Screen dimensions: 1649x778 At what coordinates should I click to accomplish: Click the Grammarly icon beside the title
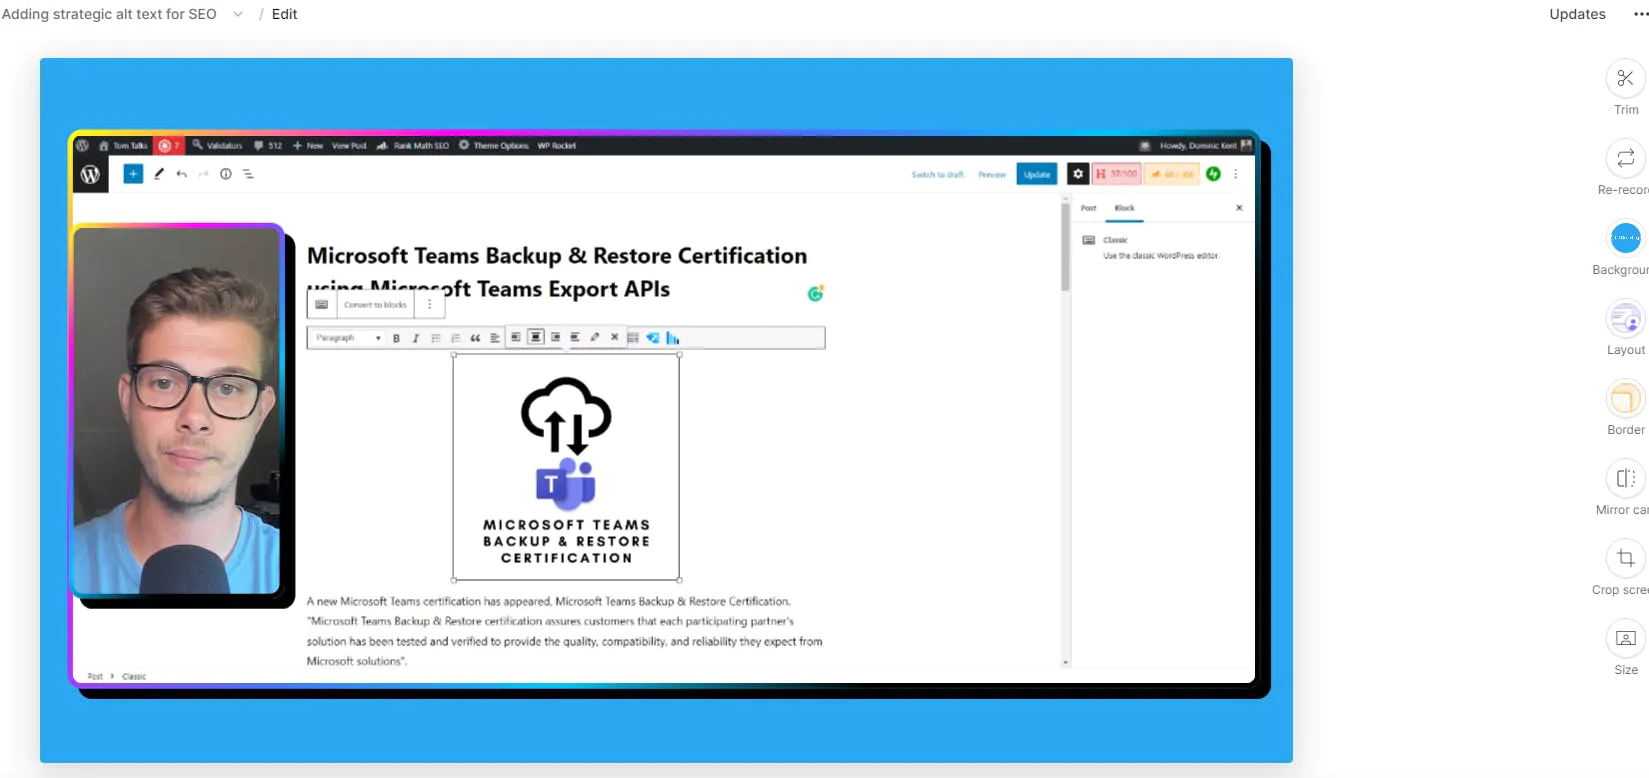[816, 293]
